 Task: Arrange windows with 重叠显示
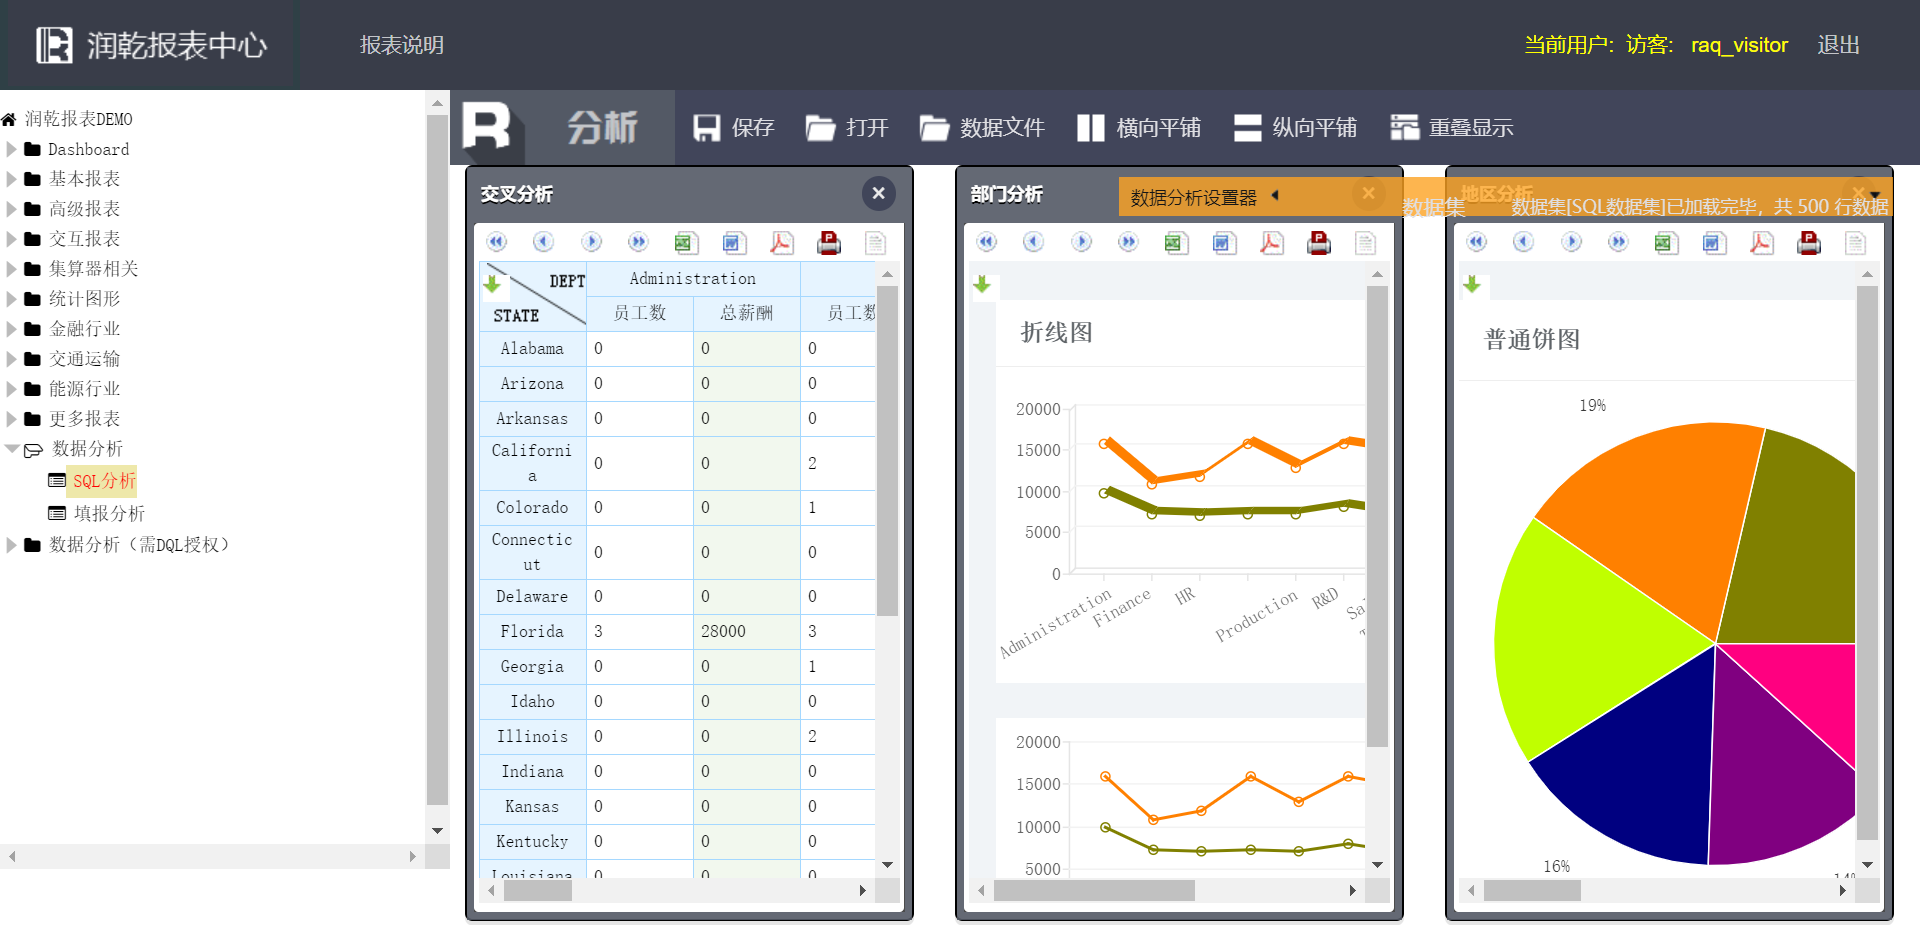(x=1452, y=127)
